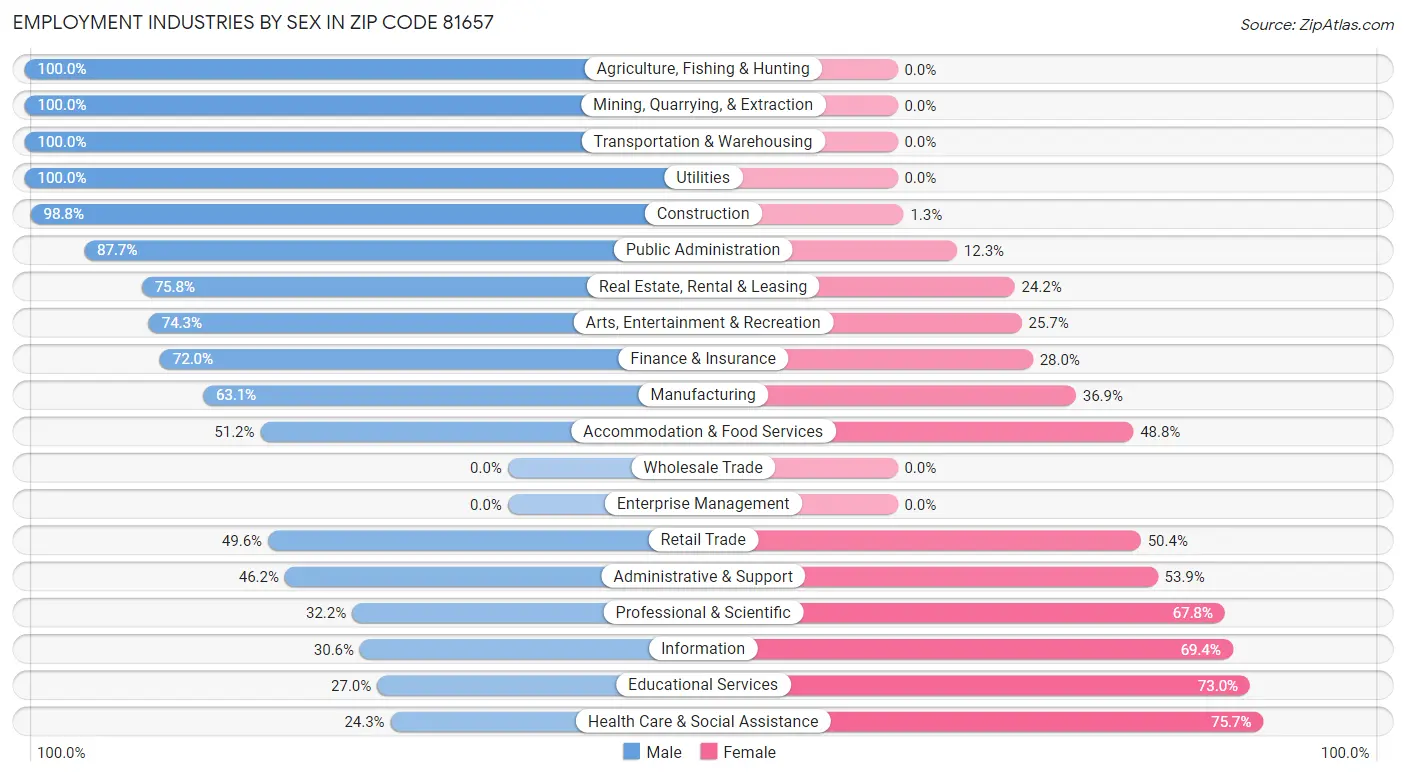The width and height of the screenshot is (1406, 776).
Task: Select the Wholesale Trade label
Action: point(703,467)
